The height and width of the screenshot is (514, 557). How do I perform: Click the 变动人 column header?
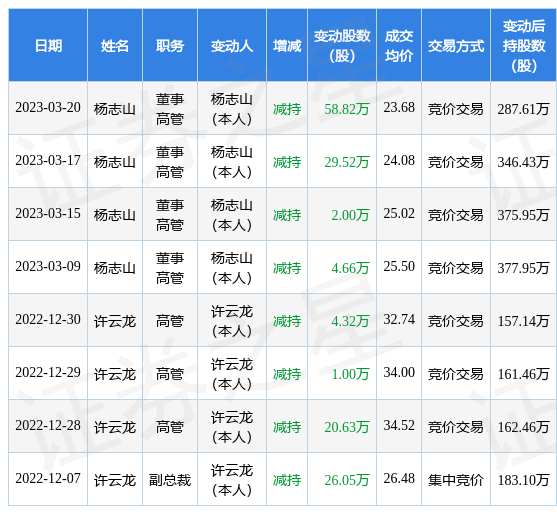point(232,46)
